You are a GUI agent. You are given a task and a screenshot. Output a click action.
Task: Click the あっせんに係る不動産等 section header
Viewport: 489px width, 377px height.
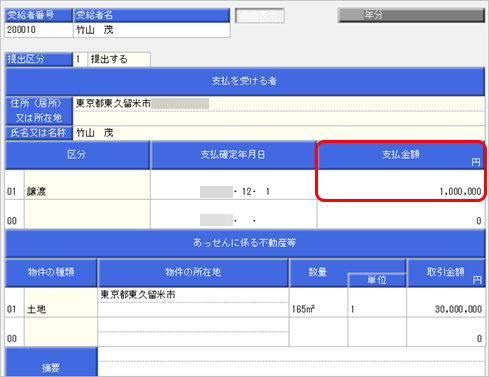pyautogui.click(x=245, y=243)
